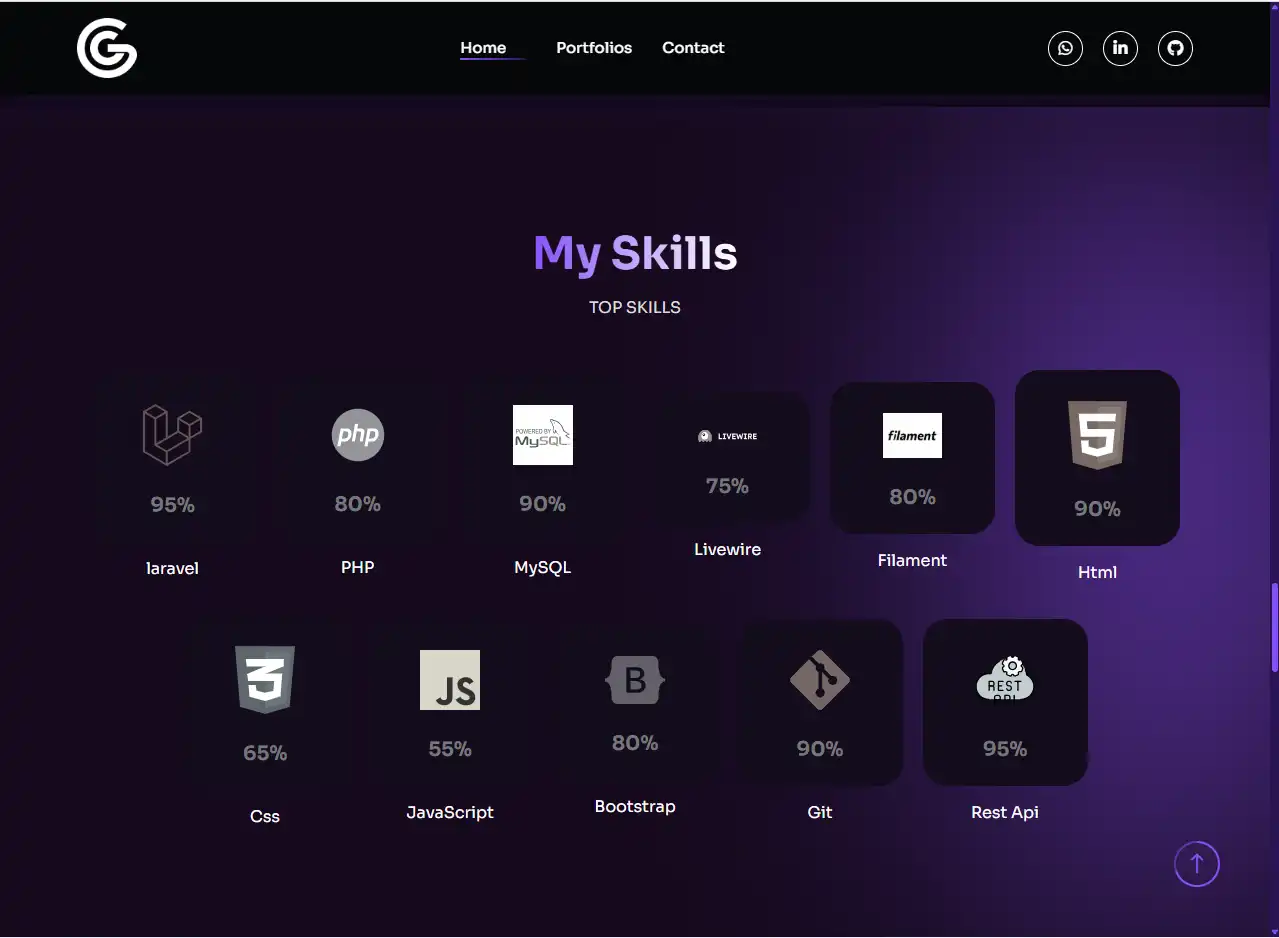The height and width of the screenshot is (938, 1279).
Task: Open the WhatsApp social icon
Action: pyautogui.click(x=1065, y=48)
